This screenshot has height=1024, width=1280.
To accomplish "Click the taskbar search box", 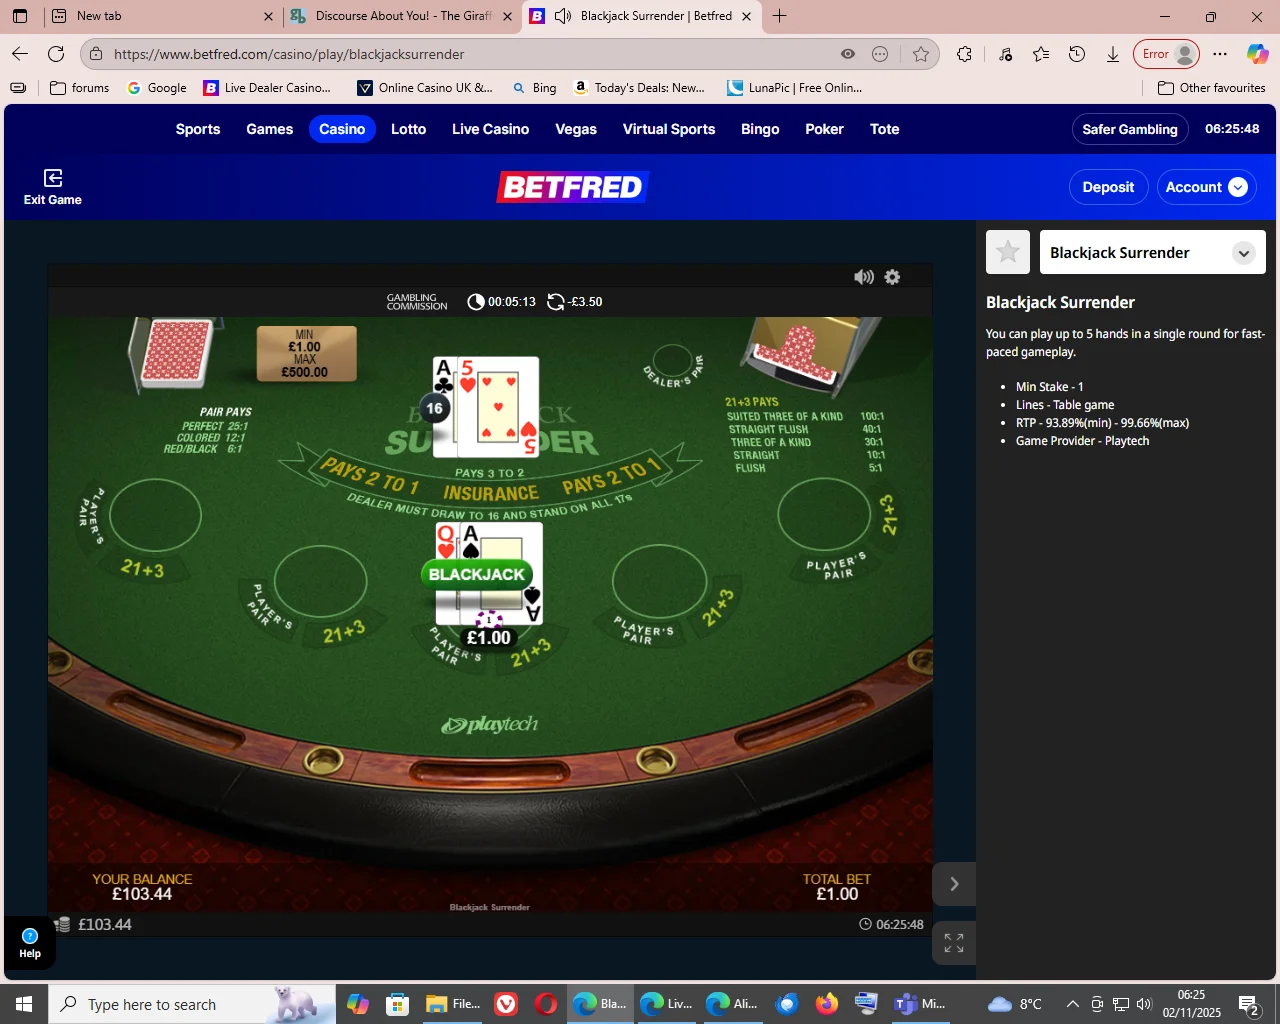I will point(191,1004).
